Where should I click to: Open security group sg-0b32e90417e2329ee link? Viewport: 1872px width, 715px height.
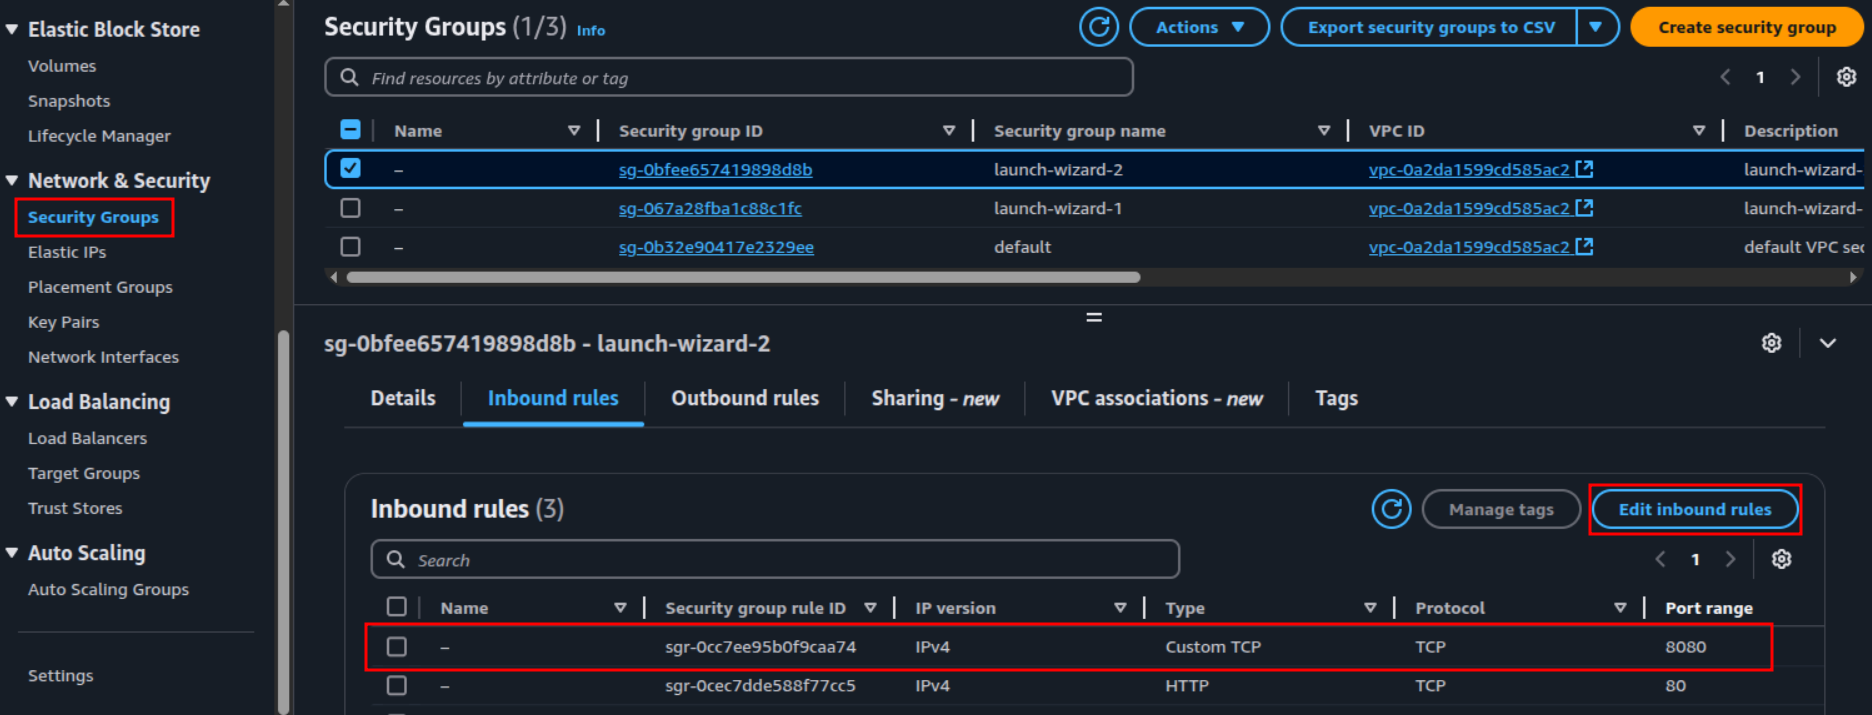pyautogui.click(x=716, y=247)
